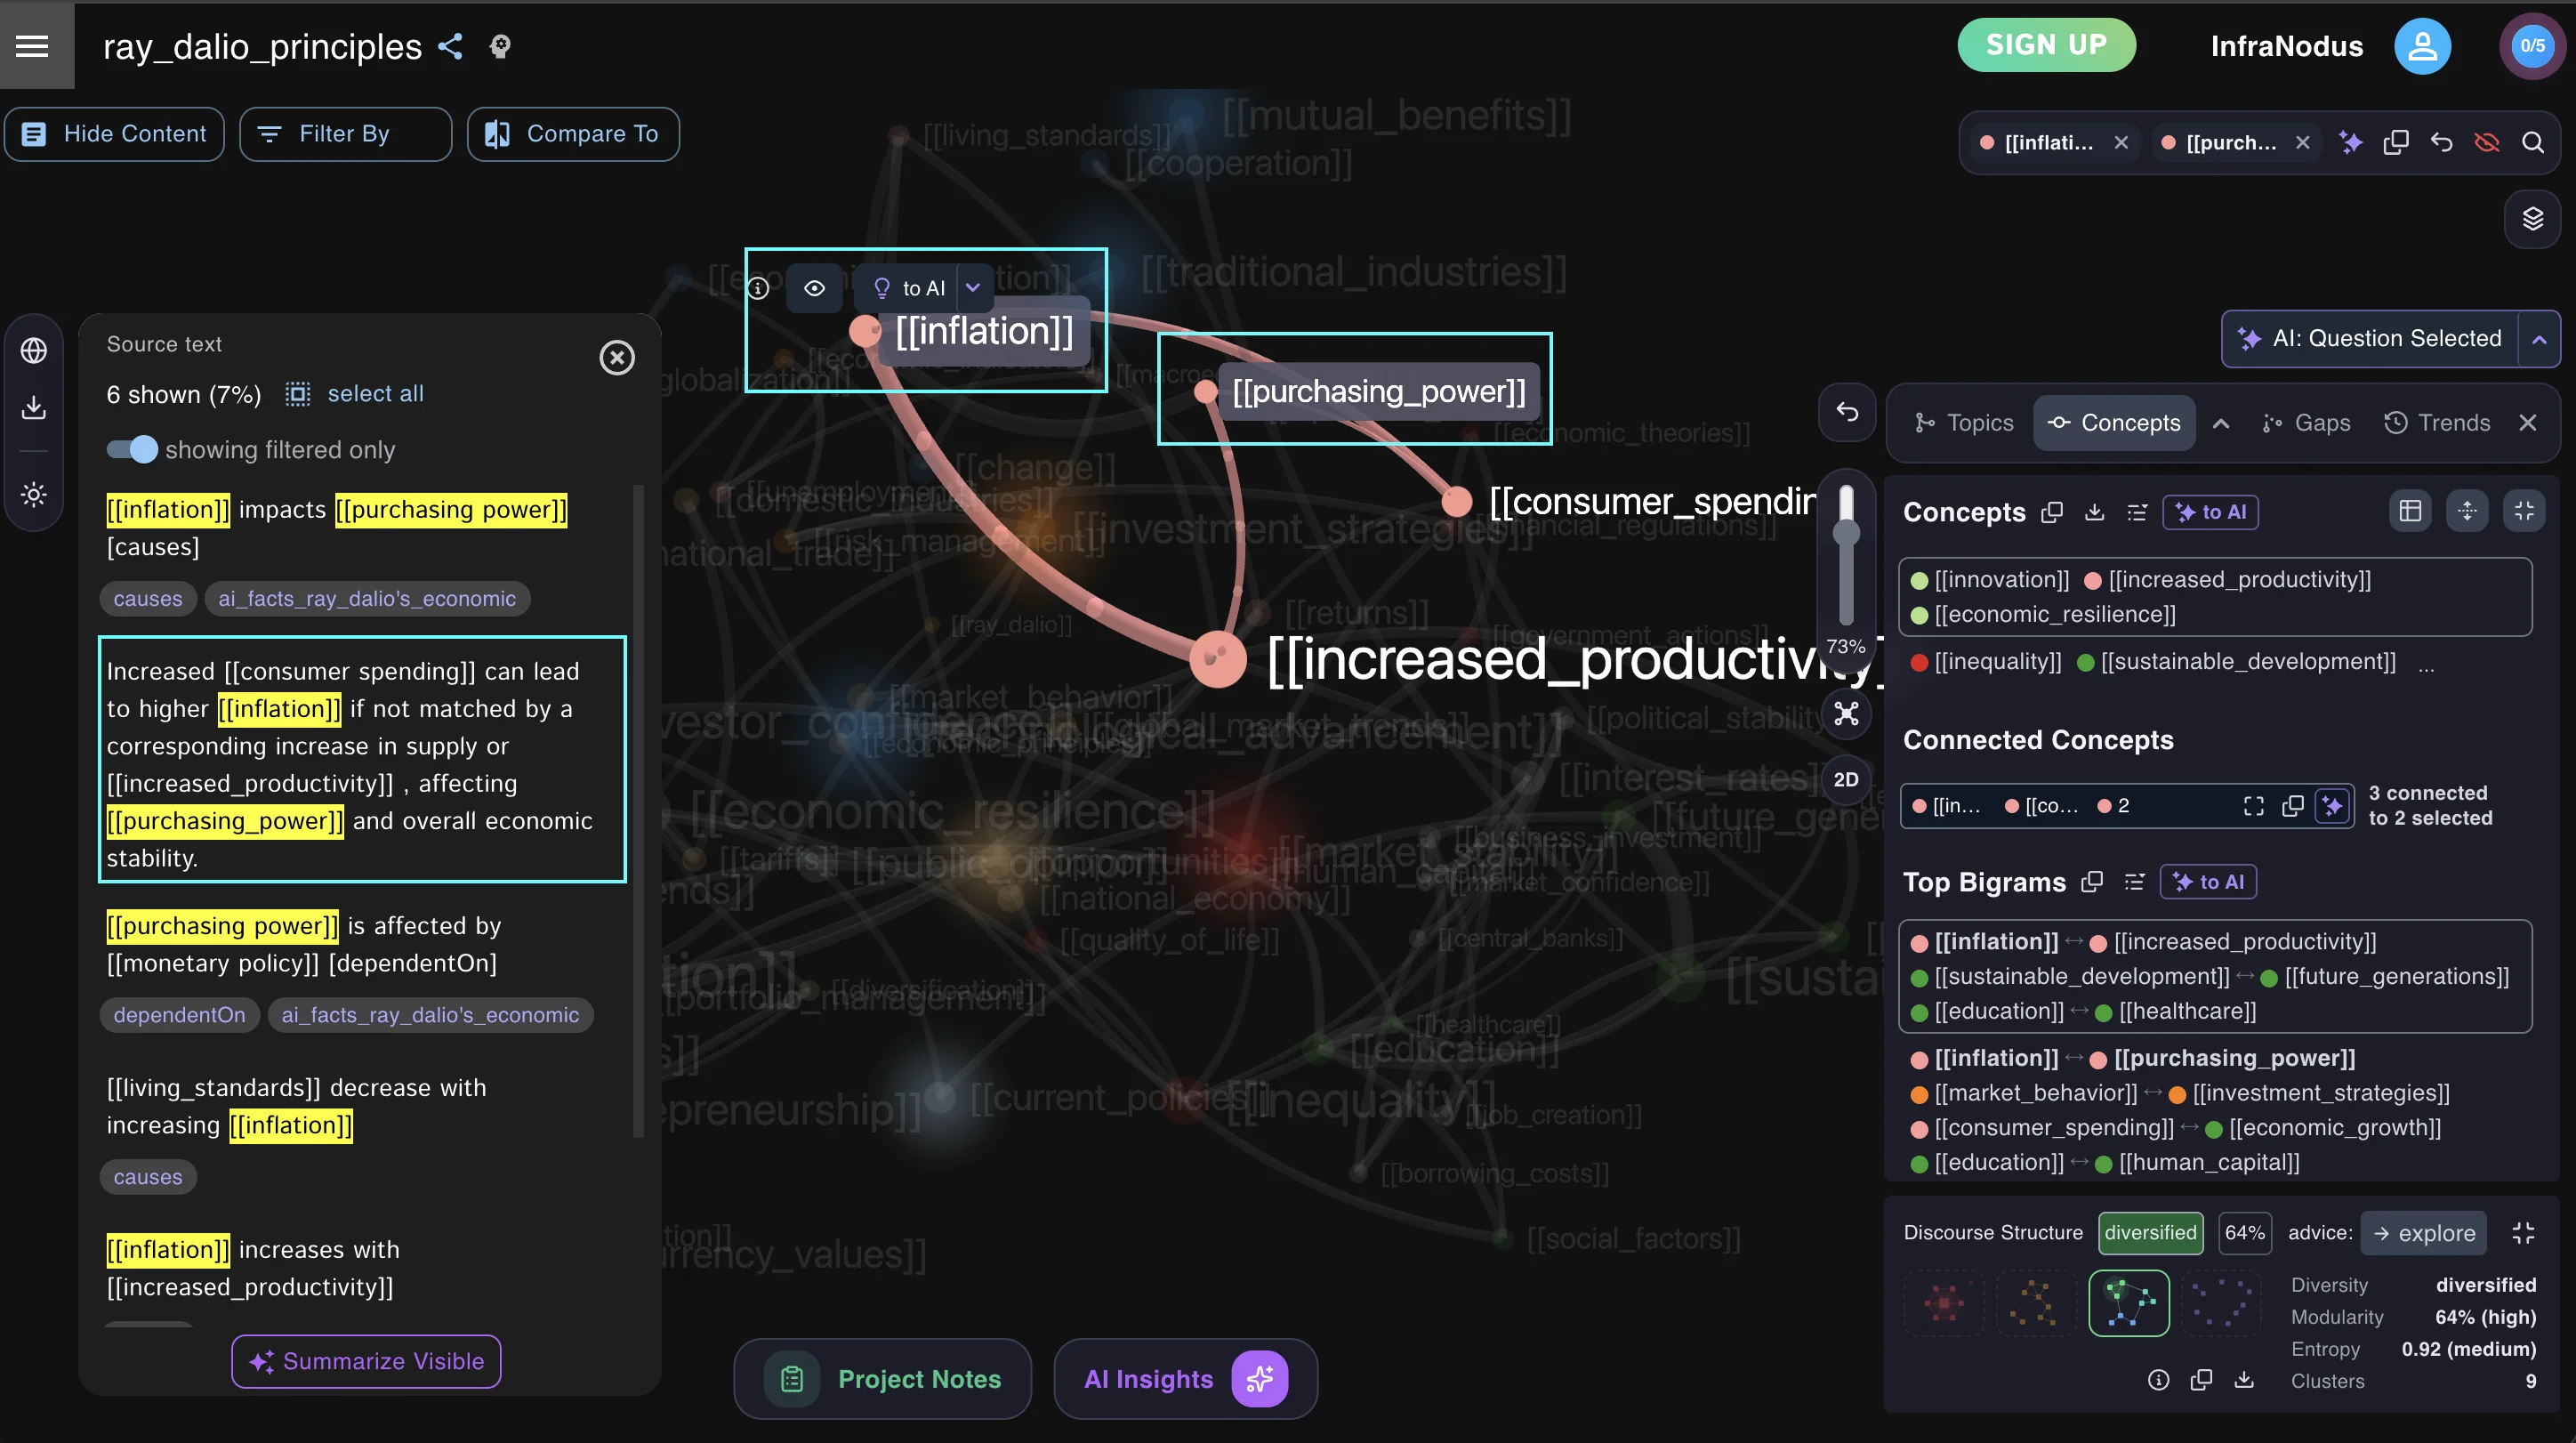2576x1443 pixels.
Task: Open the hamburger main menu
Action: 32,46
